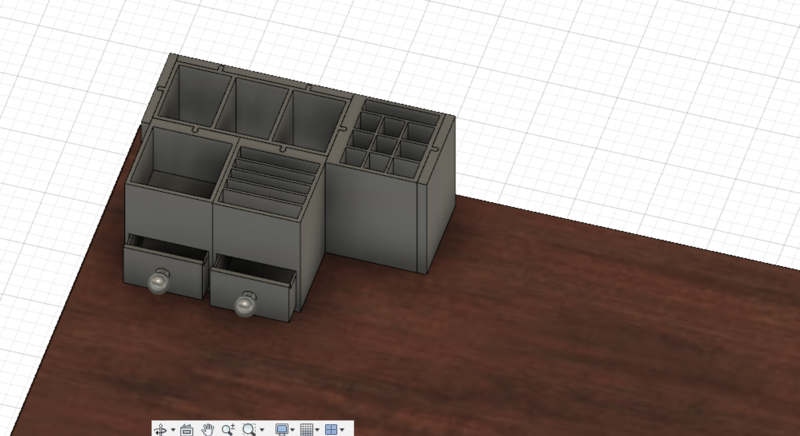Click the nine-cell grid compartment module
800x436 pixels.
389,143
